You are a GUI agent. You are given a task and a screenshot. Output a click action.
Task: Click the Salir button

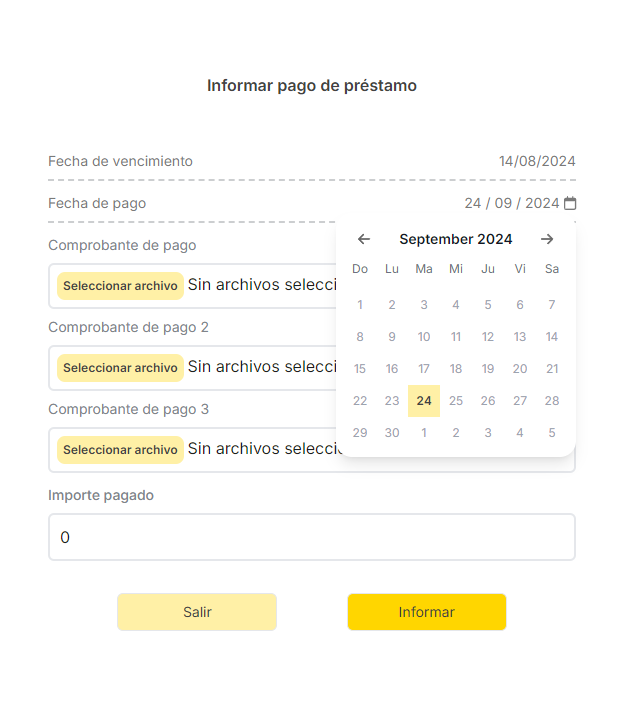click(x=197, y=612)
